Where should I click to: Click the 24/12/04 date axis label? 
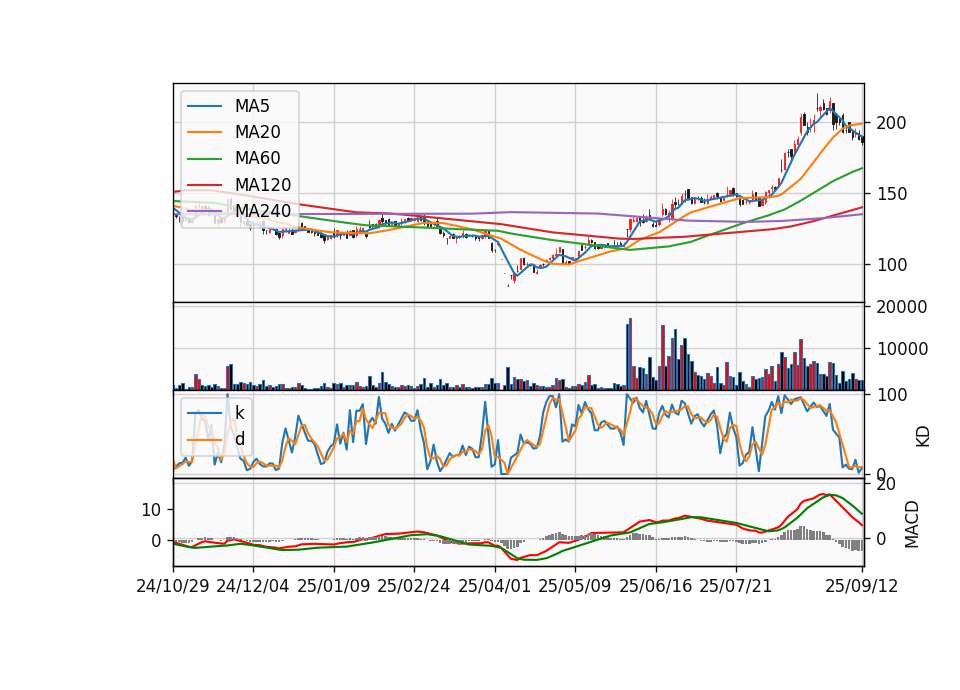pos(253,586)
